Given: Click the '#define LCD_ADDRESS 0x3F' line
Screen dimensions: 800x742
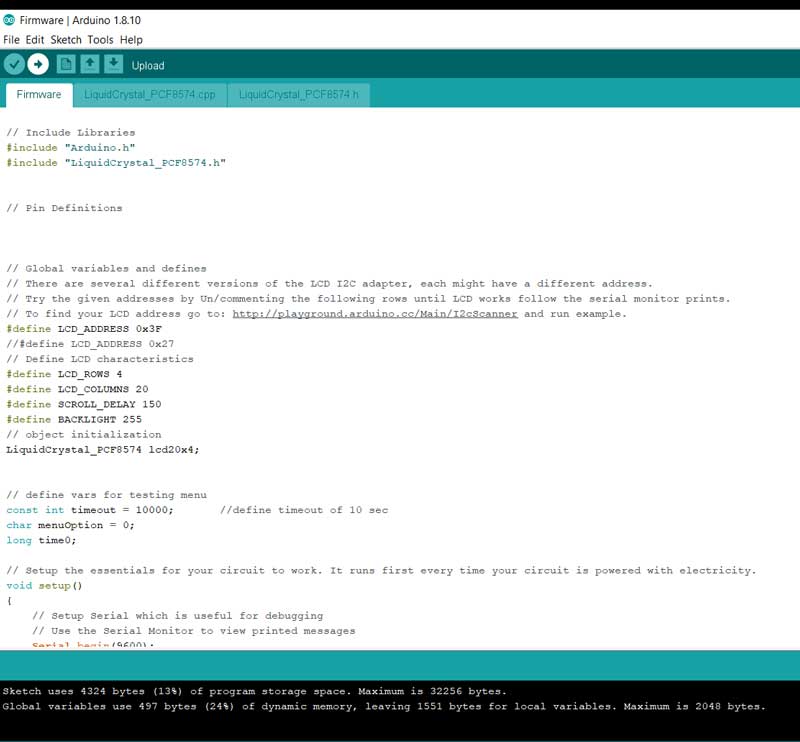Looking at the screenshot, I should point(84,329).
